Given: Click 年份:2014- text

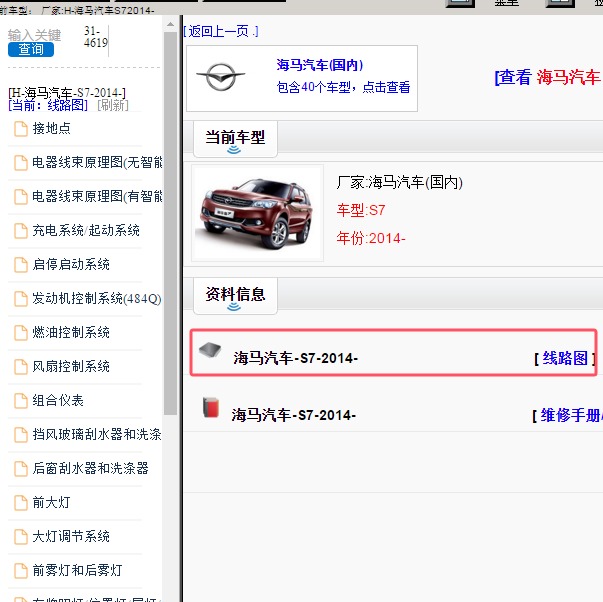Looking at the screenshot, I should click(x=371, y=238).
